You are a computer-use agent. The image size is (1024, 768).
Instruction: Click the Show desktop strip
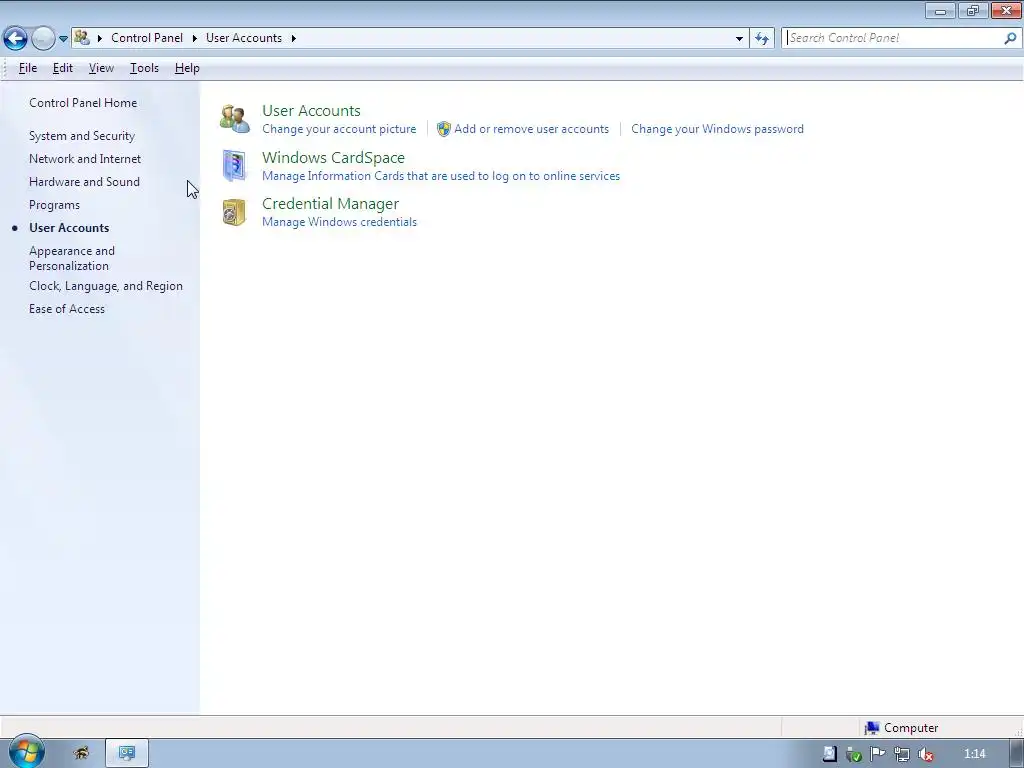click(1017, 754)
